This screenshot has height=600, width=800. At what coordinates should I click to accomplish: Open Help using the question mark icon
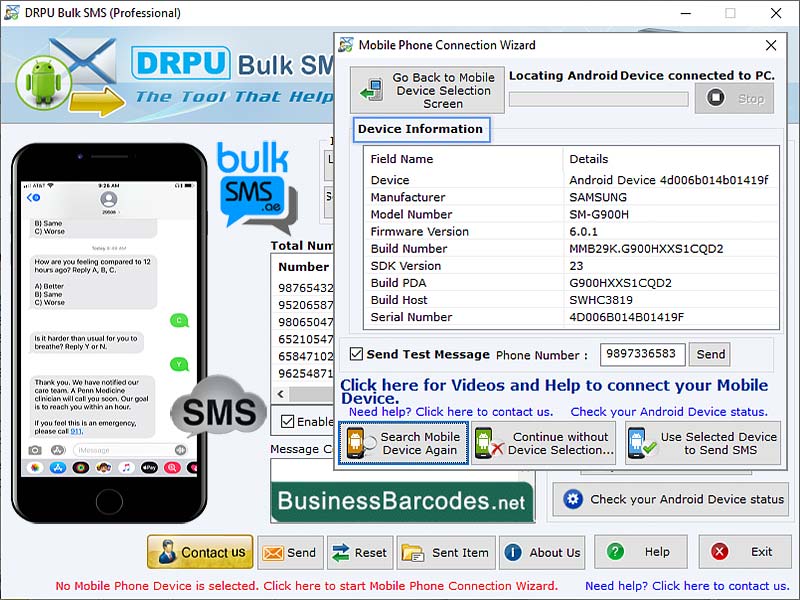[x=617, y=551]
